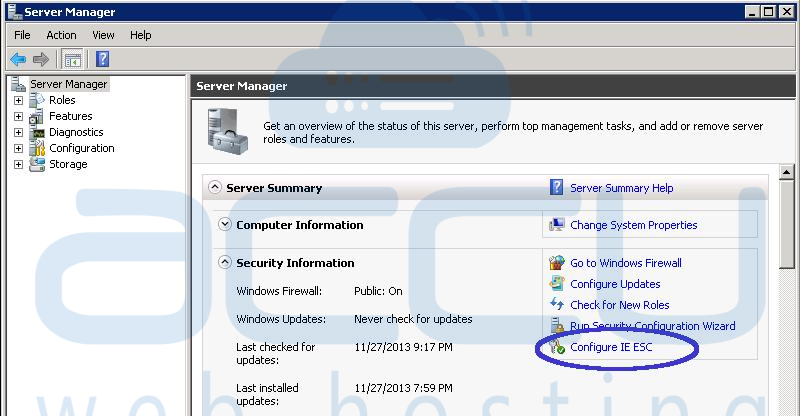Select the Roles tree item label

click(62, 100)
